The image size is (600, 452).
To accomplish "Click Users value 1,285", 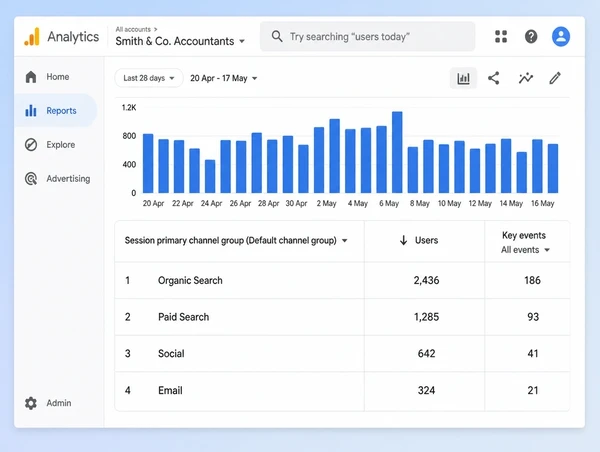I will [x=426, y=317].
